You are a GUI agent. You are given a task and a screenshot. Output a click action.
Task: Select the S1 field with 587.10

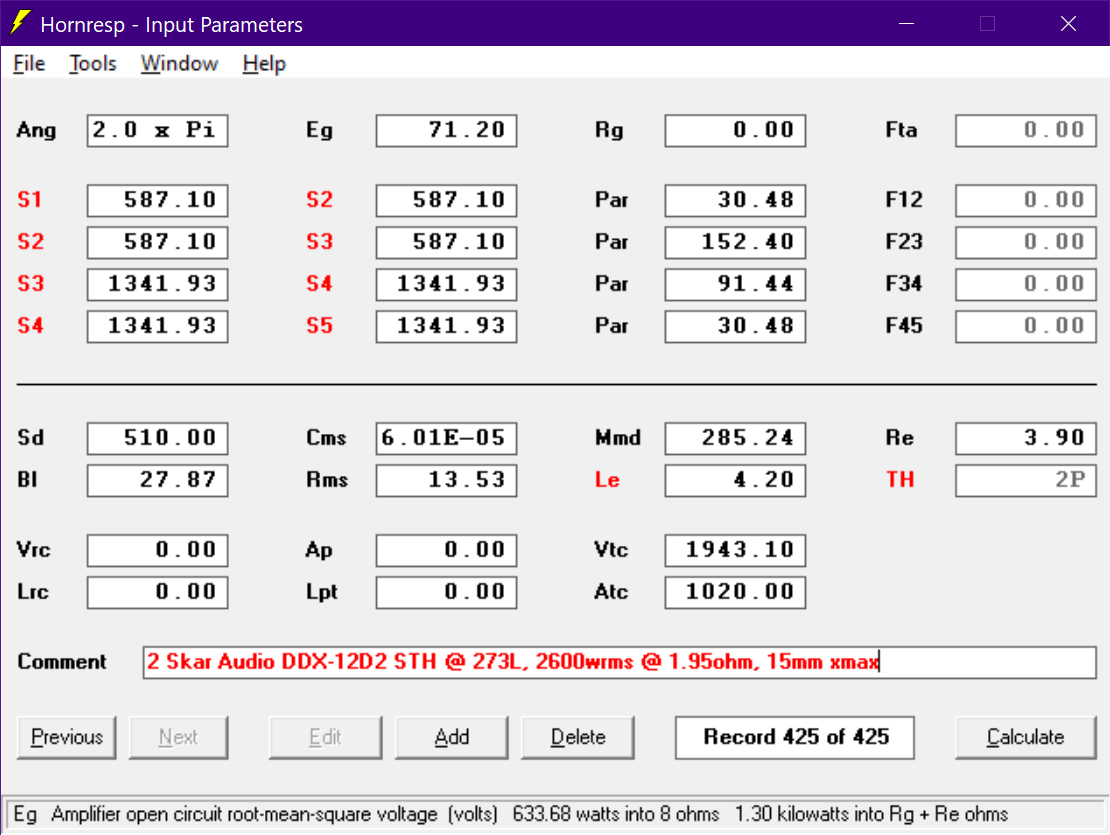[x=157, y=200]
